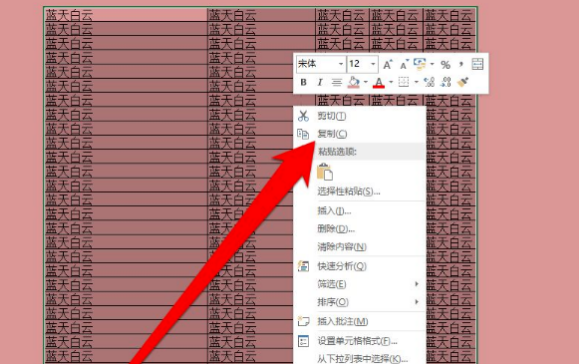Expand the borders dropdown arrow
581x364 pixels.
tap(416, 82)
